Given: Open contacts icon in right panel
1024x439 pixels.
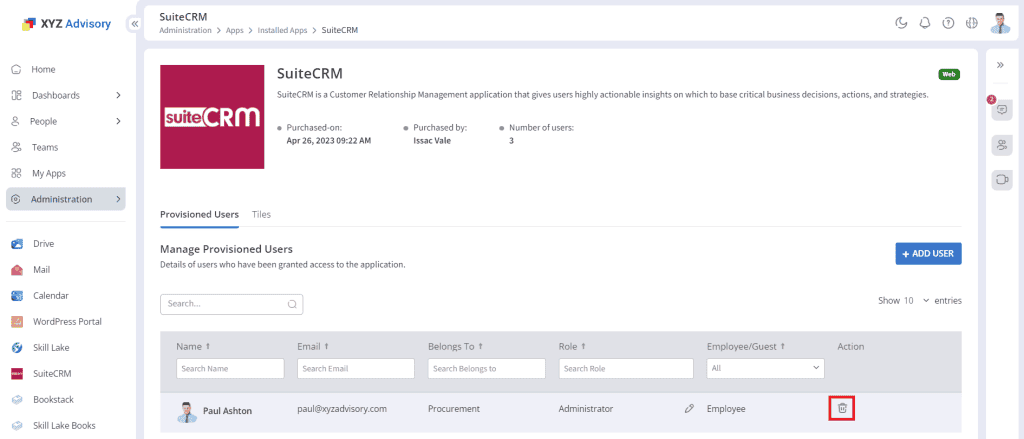Looking at the screenshot, I should pos(1001,145).
